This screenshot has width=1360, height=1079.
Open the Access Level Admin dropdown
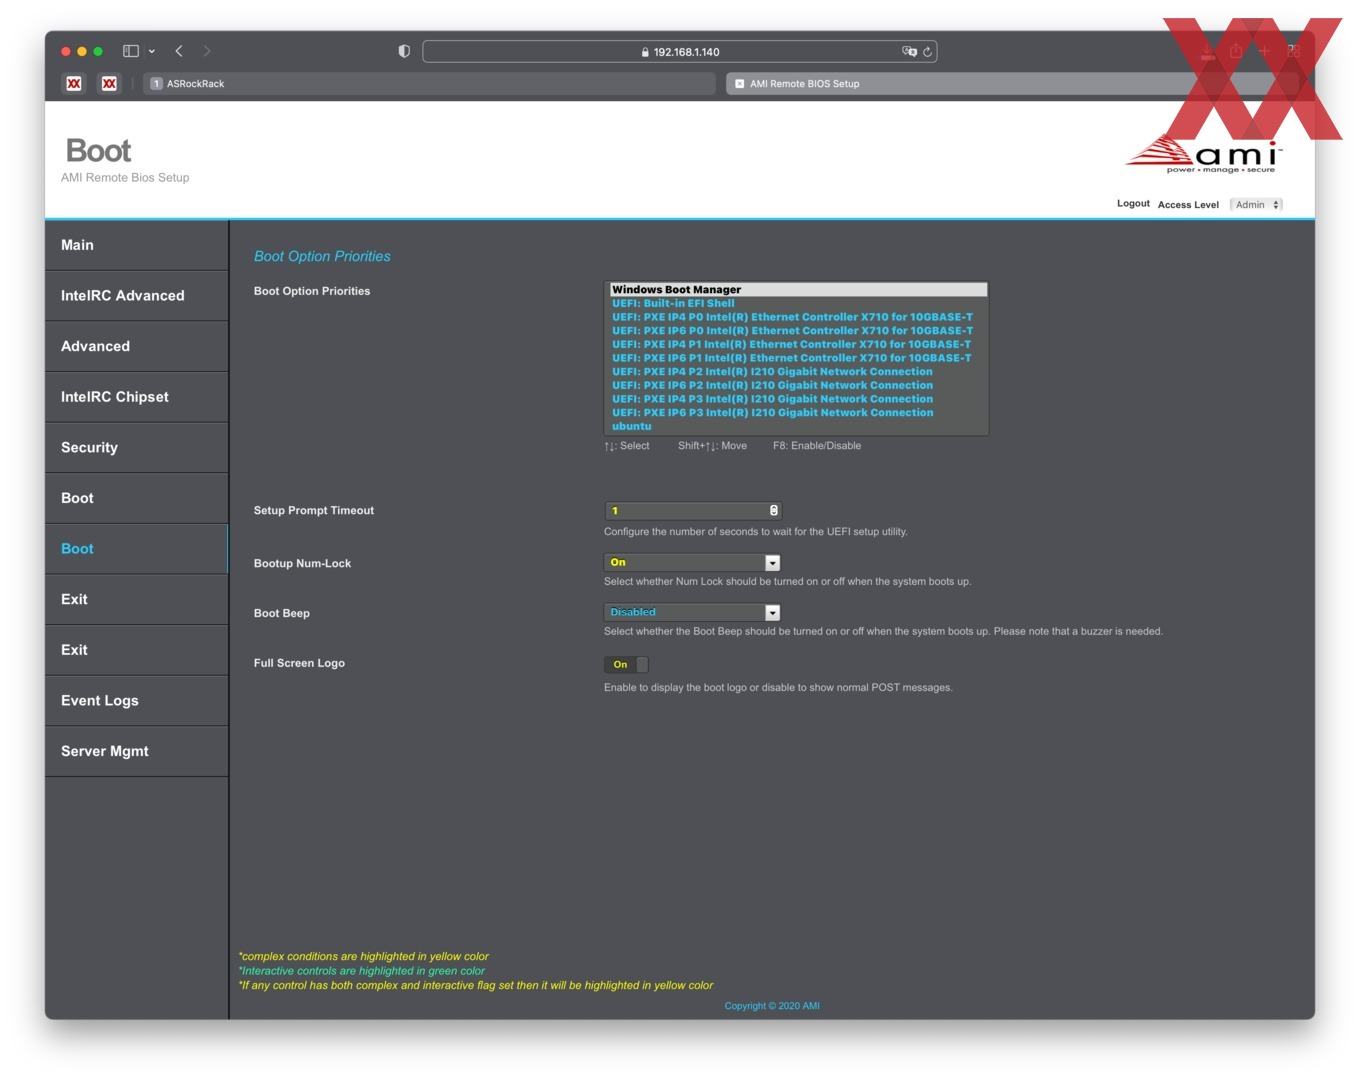[x=1256, y=204]
